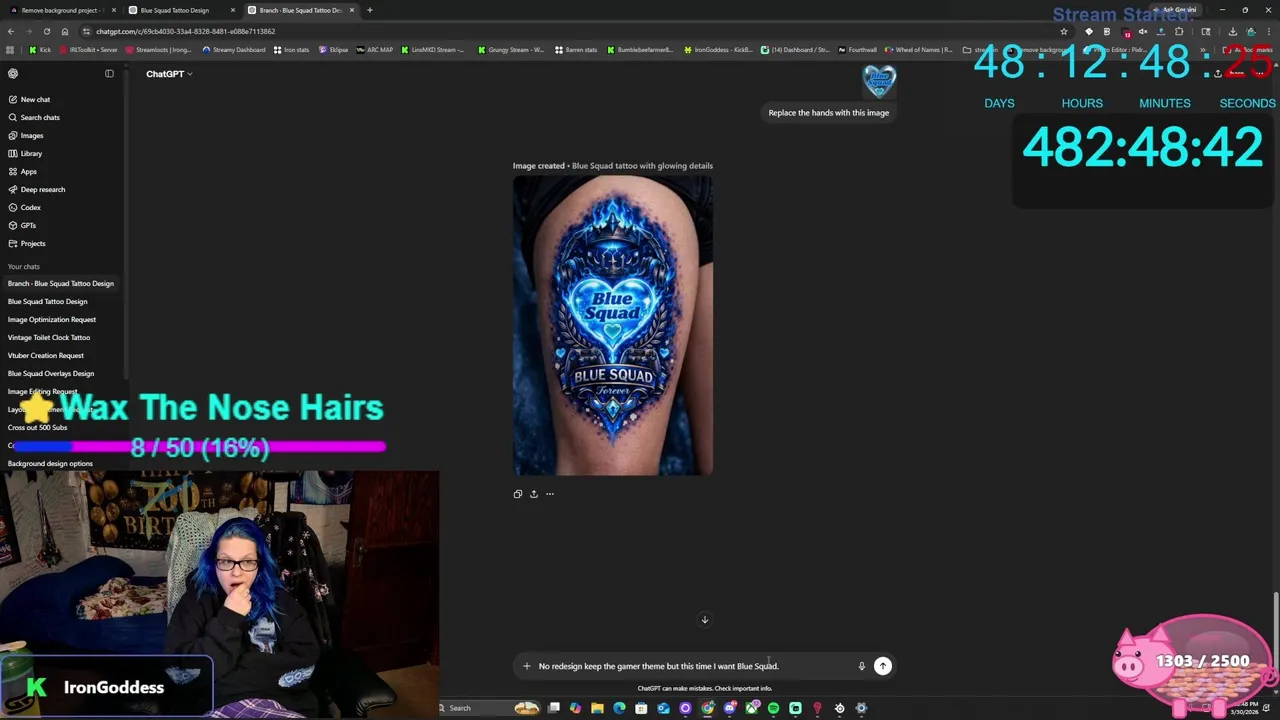The image size is (1280, 720).
Task: Click the Replace the hands message bubble
Action: [x=828, y=113]
